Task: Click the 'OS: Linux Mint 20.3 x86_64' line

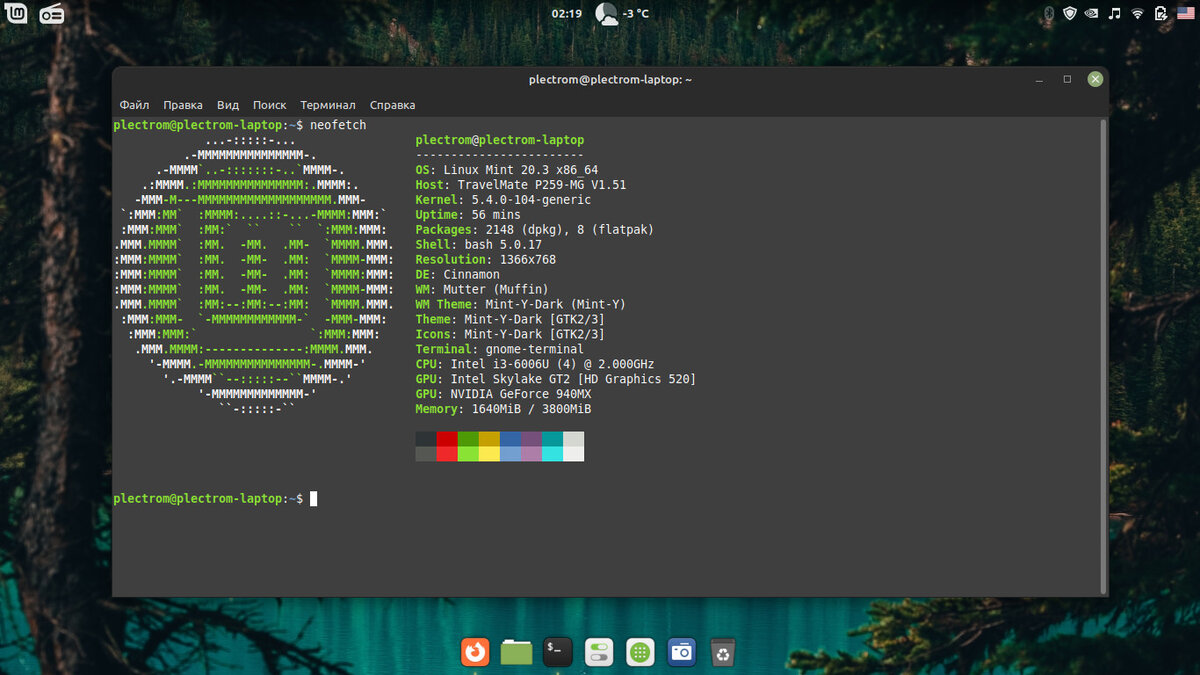Action: coord(507,170)
